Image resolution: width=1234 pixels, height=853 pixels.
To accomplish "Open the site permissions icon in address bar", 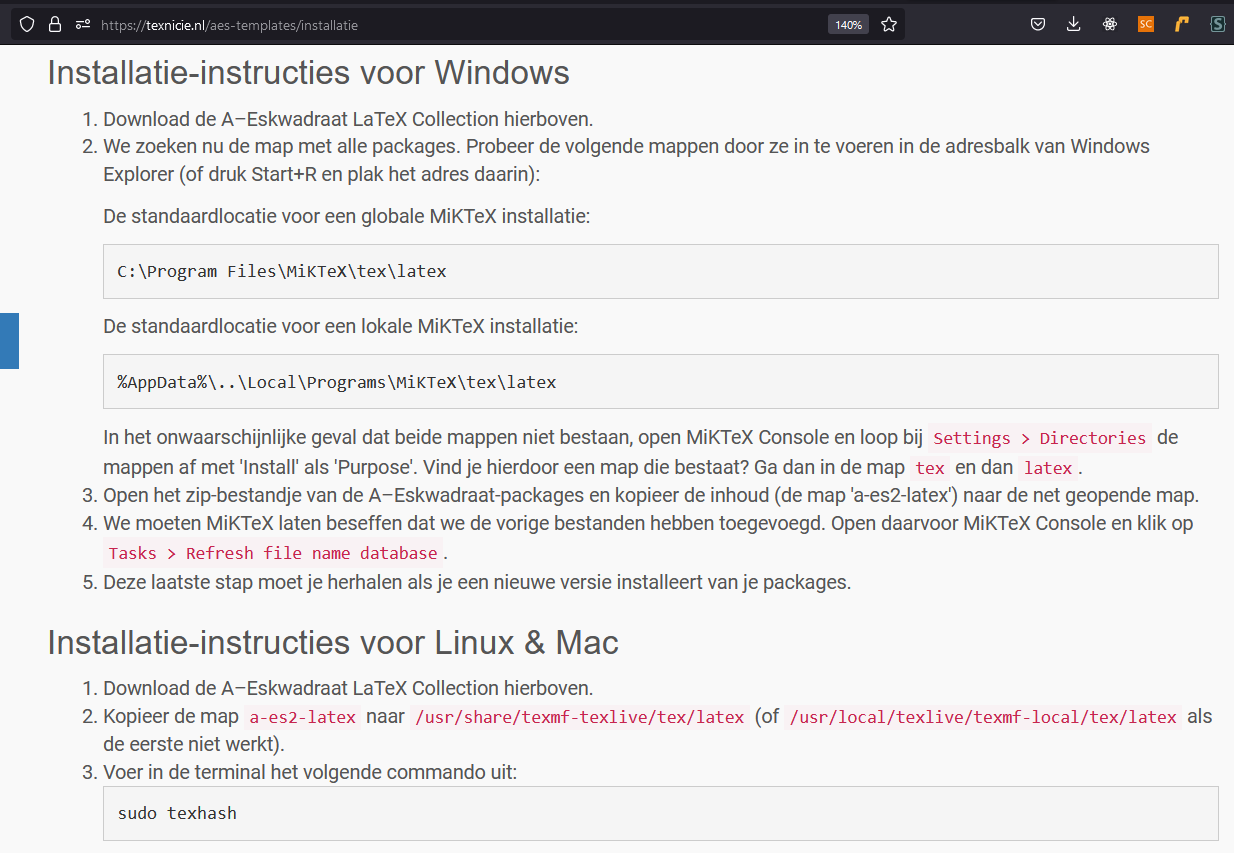I will pos(83,25).
